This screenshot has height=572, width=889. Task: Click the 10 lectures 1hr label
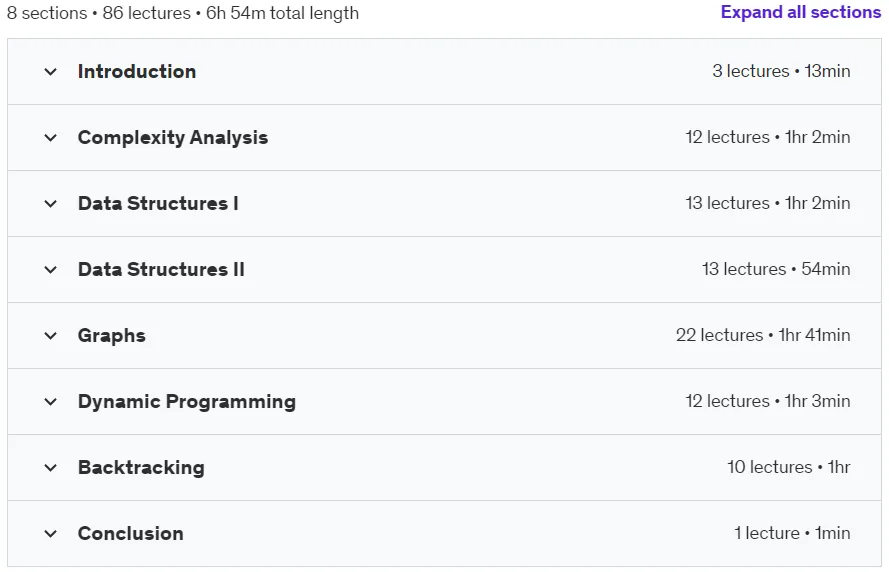789,467
